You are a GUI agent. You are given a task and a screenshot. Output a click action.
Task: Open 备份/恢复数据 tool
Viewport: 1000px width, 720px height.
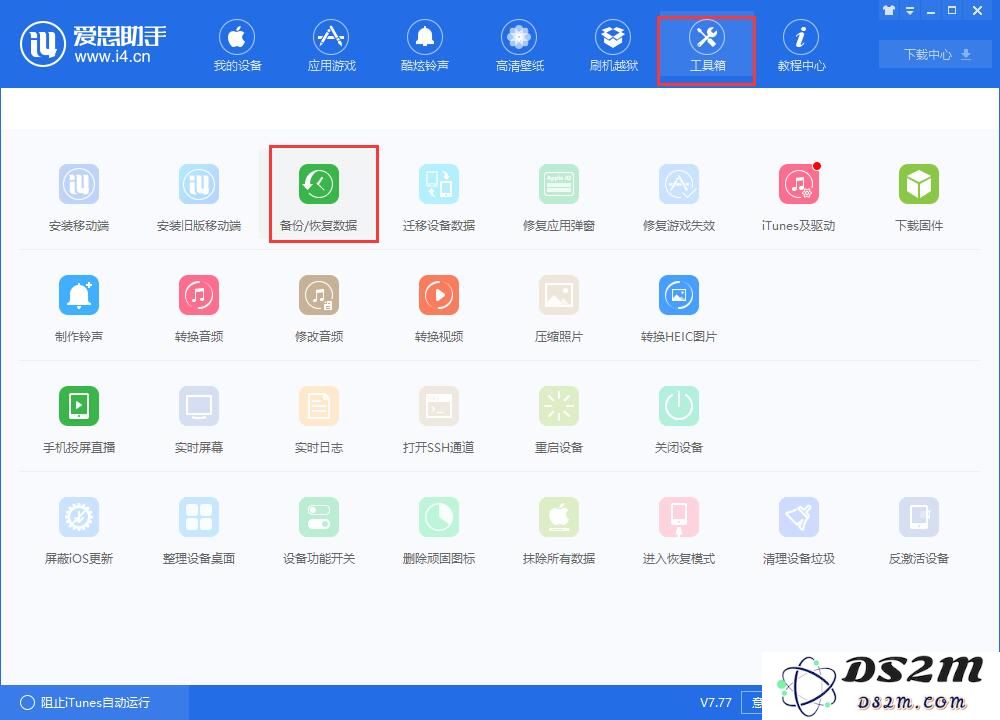tap(319, 198)
